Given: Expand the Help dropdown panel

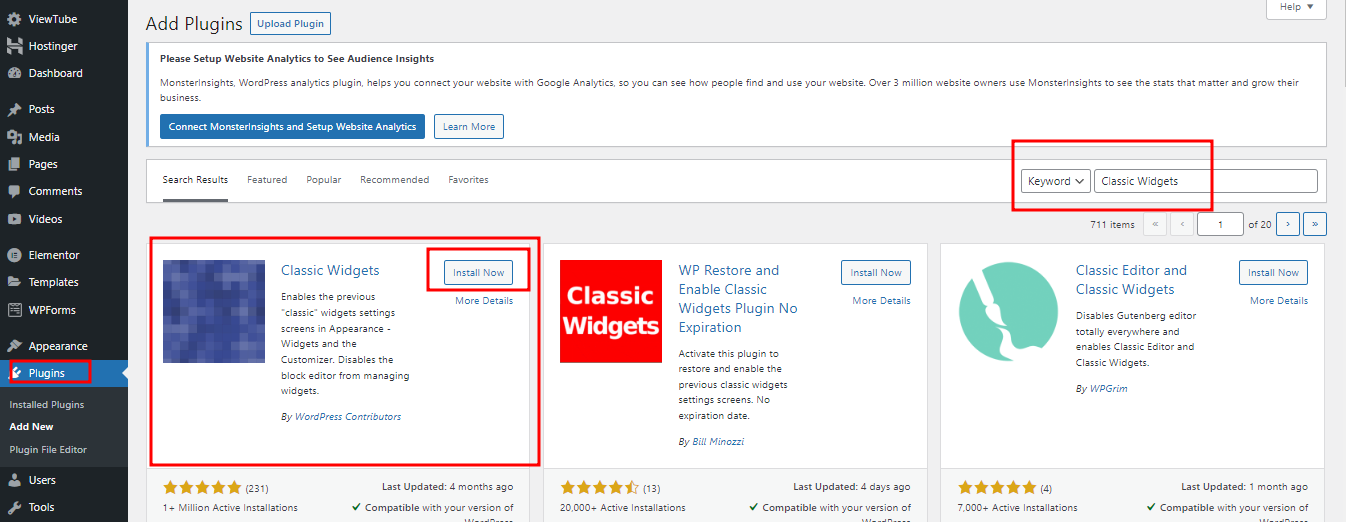Looking at the screenshot, I should 1296,7.
